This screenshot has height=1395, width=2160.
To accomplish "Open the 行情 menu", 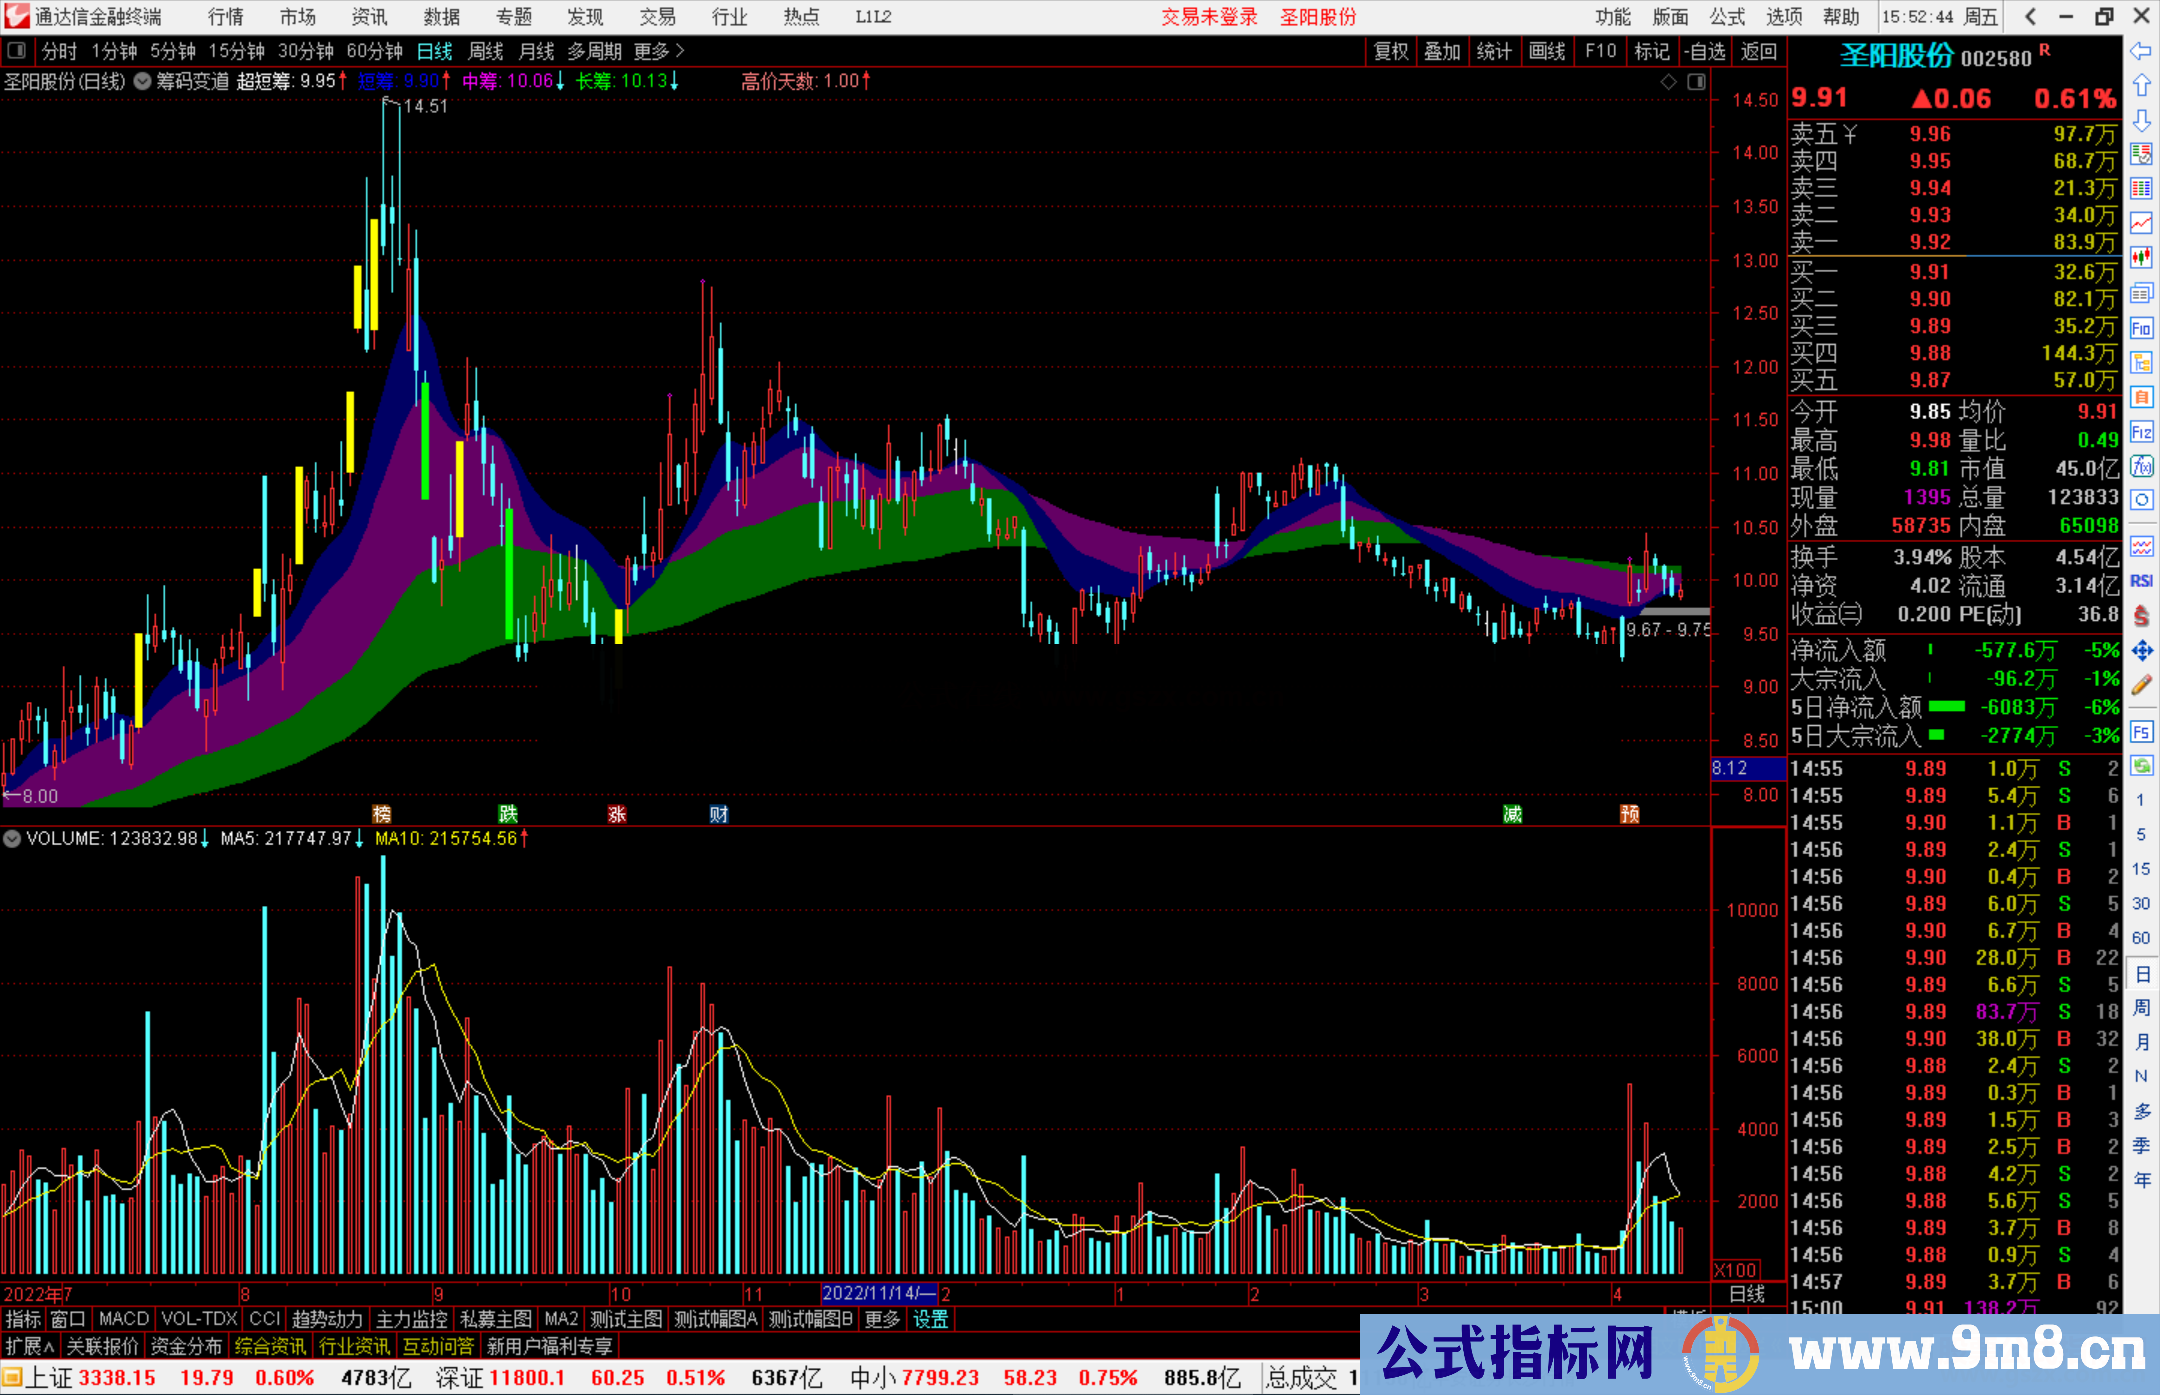I will (x=226, y=17).
